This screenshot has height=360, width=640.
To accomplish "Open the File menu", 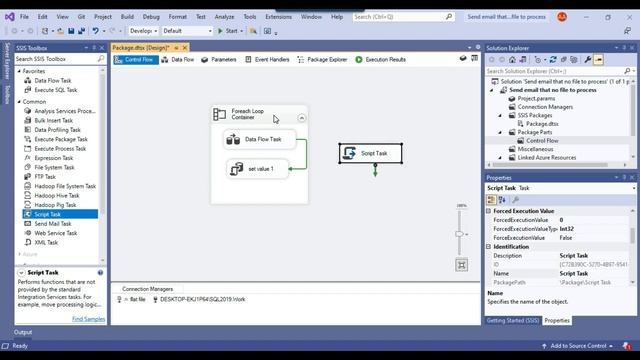I will click(x=24, y=17).
